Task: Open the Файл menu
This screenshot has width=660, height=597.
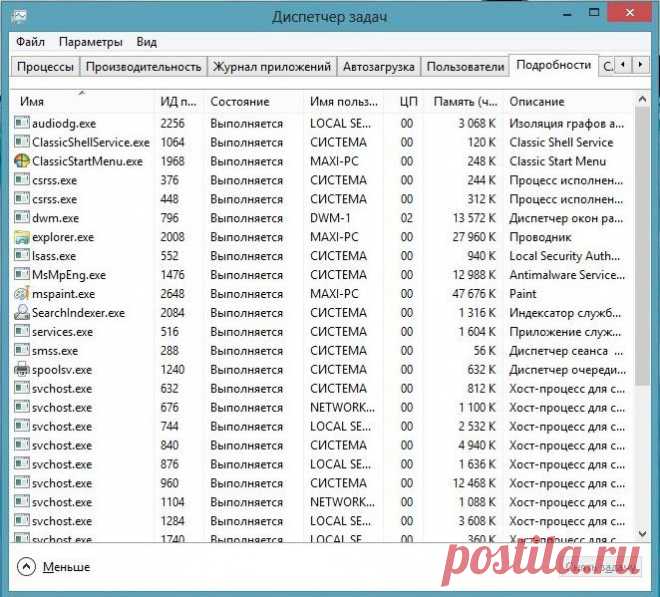Action: 30,42
